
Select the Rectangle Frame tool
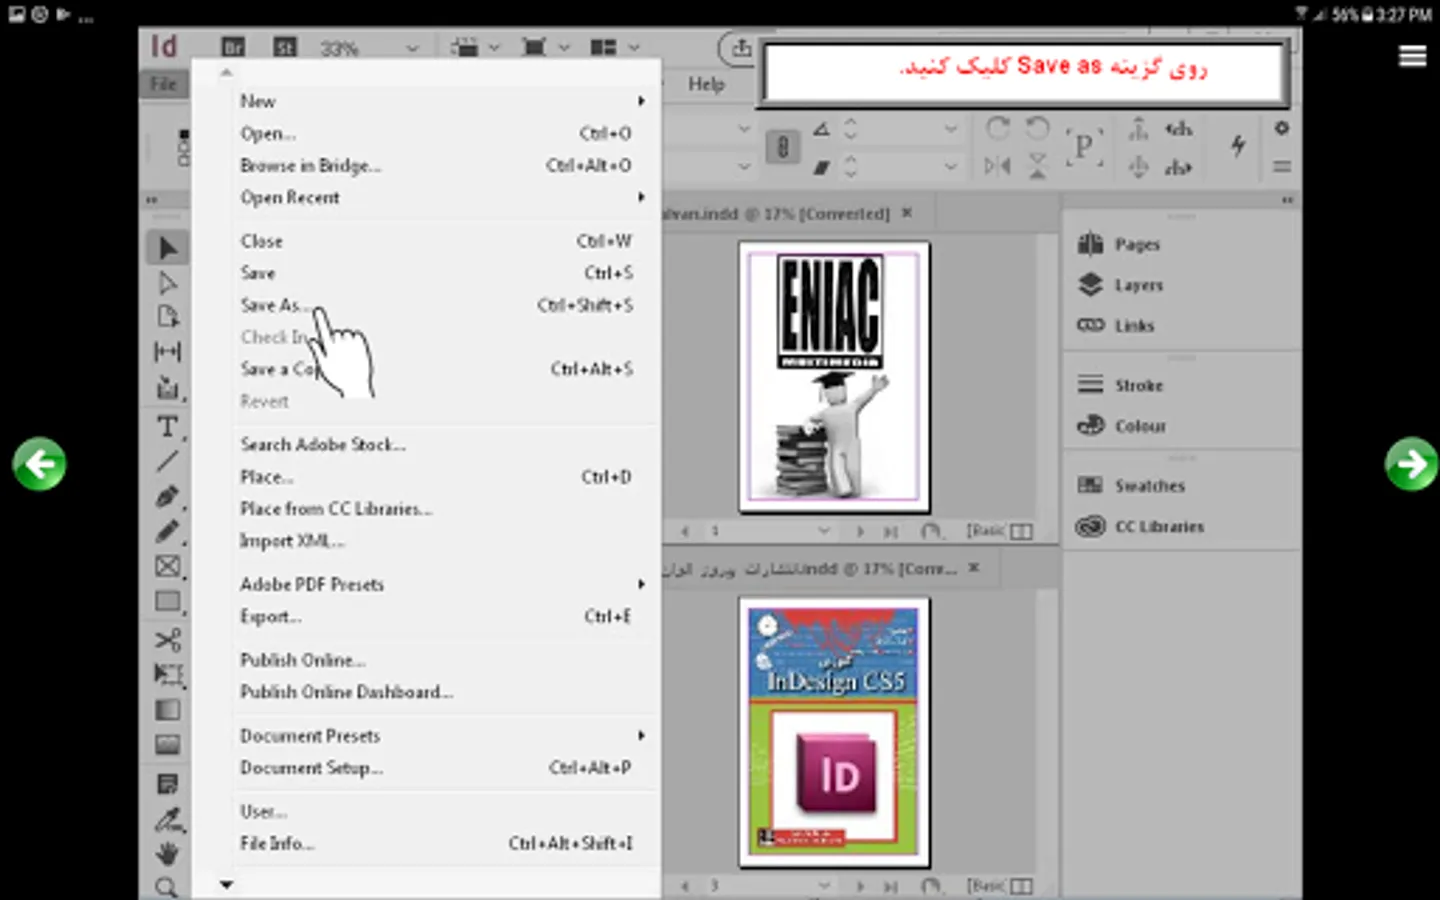click(x=167, y=566)
